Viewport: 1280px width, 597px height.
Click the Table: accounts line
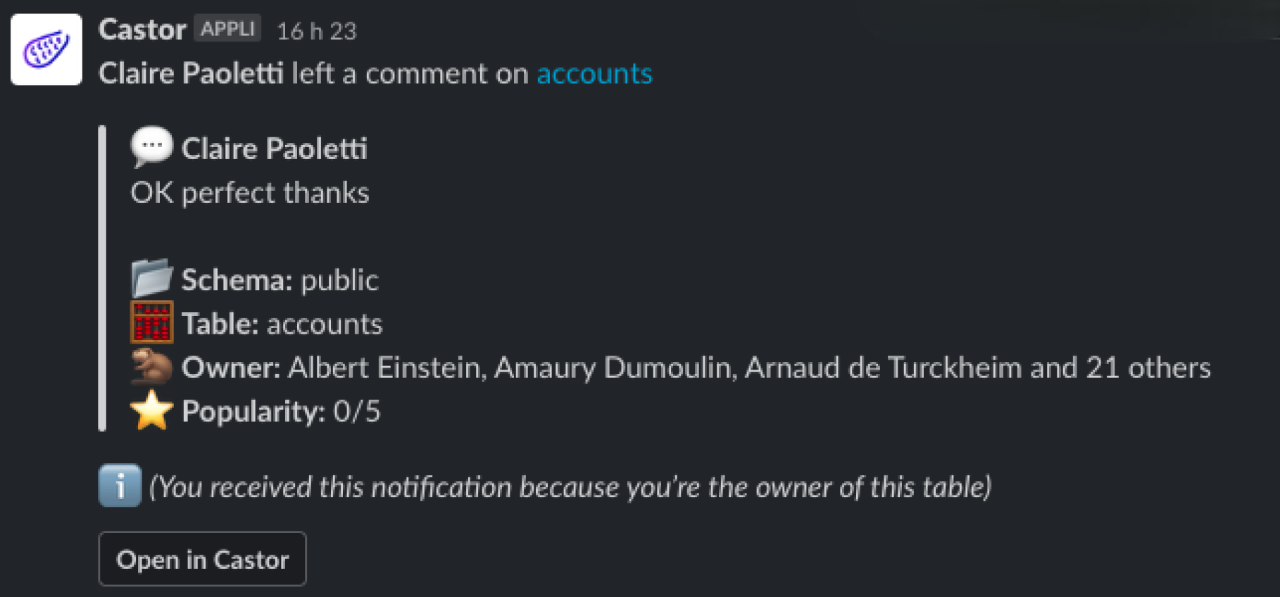[x=282, y=324]
